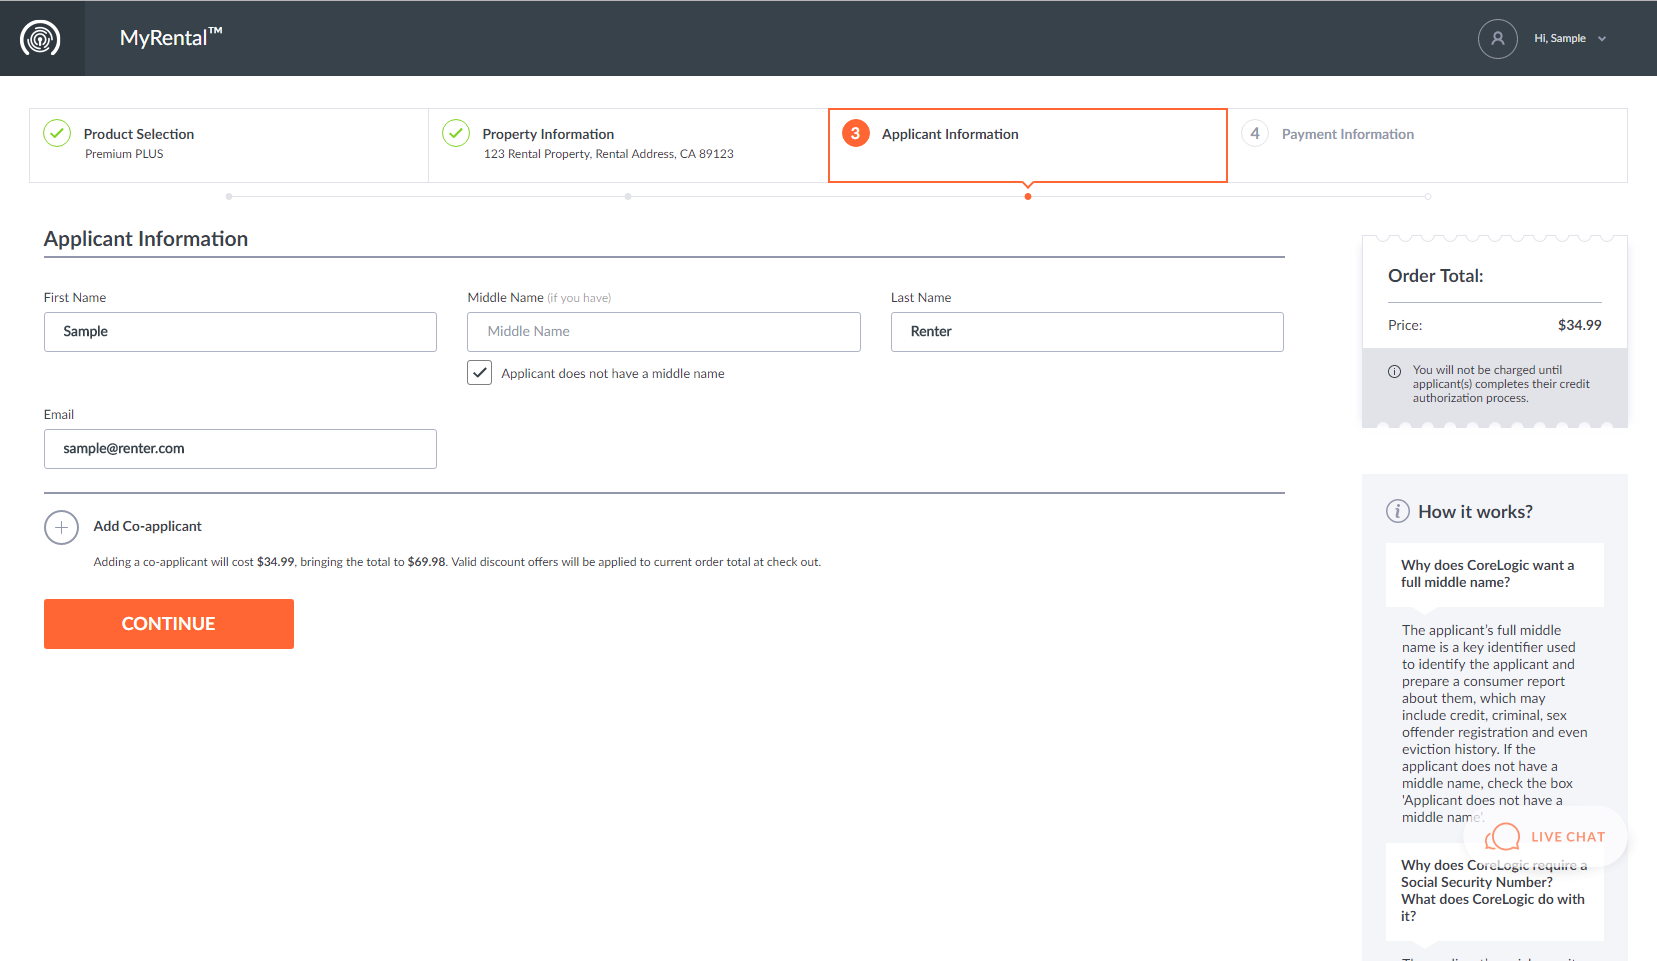Click inside the Middle Name input field
The height and width of the screenshot is (961, 1657).
663,331
